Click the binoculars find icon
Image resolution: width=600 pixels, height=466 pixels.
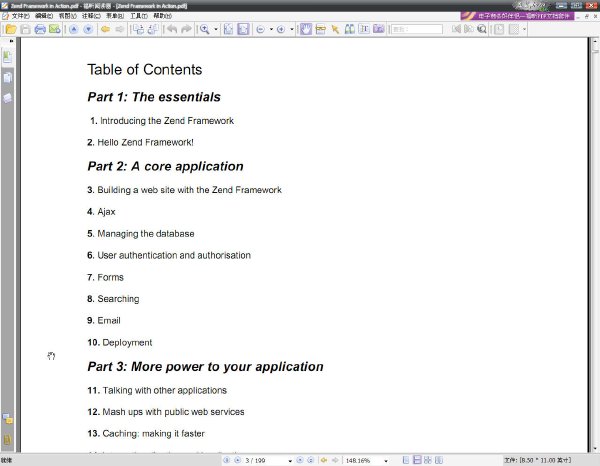[349, 29]
